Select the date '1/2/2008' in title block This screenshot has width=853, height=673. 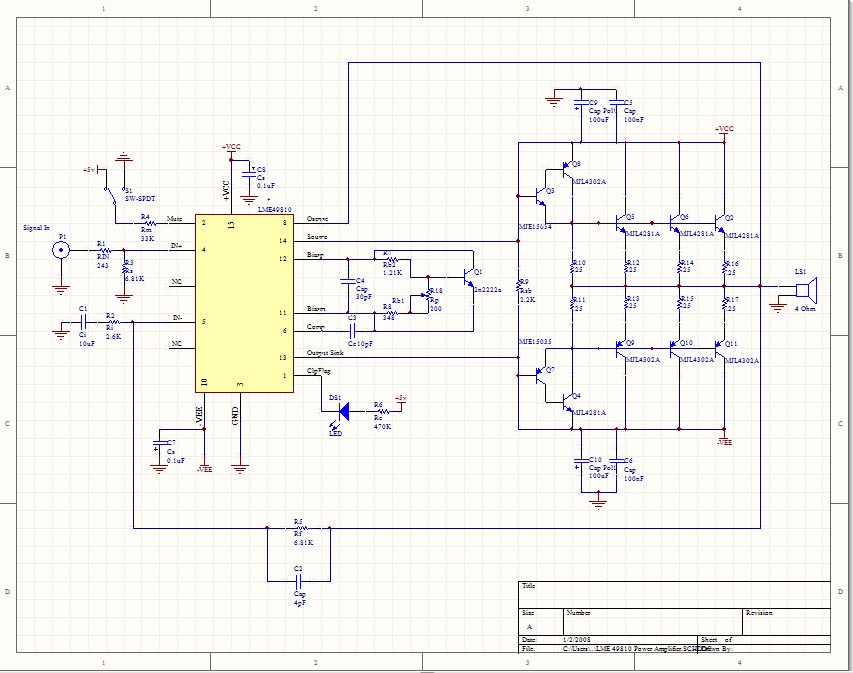[577, 640]
